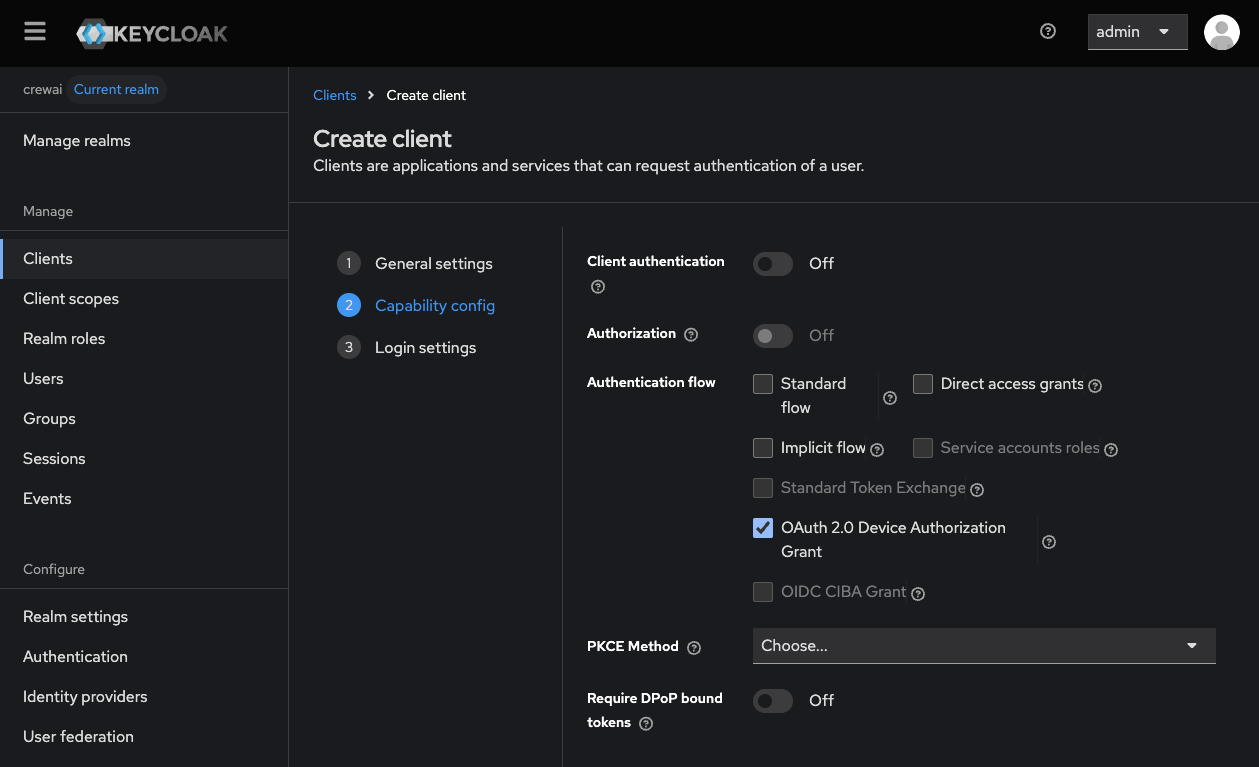The width and height of the screenshot is (1259, 767).
Task: Select Users in the sidebar
Action: coord(43,378)
